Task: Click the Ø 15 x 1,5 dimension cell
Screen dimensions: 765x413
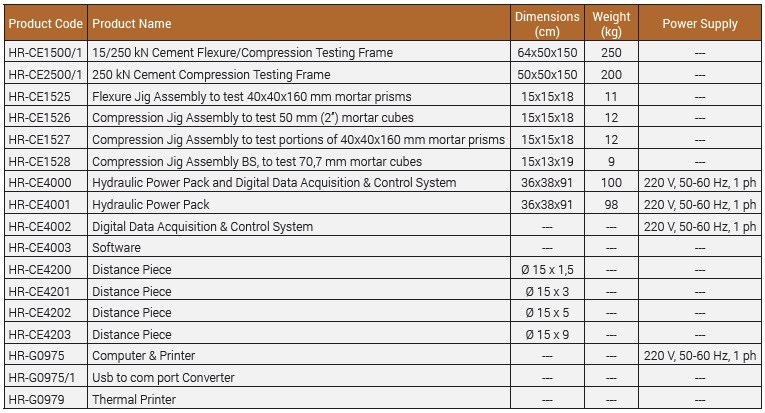Action: (547, 269)
